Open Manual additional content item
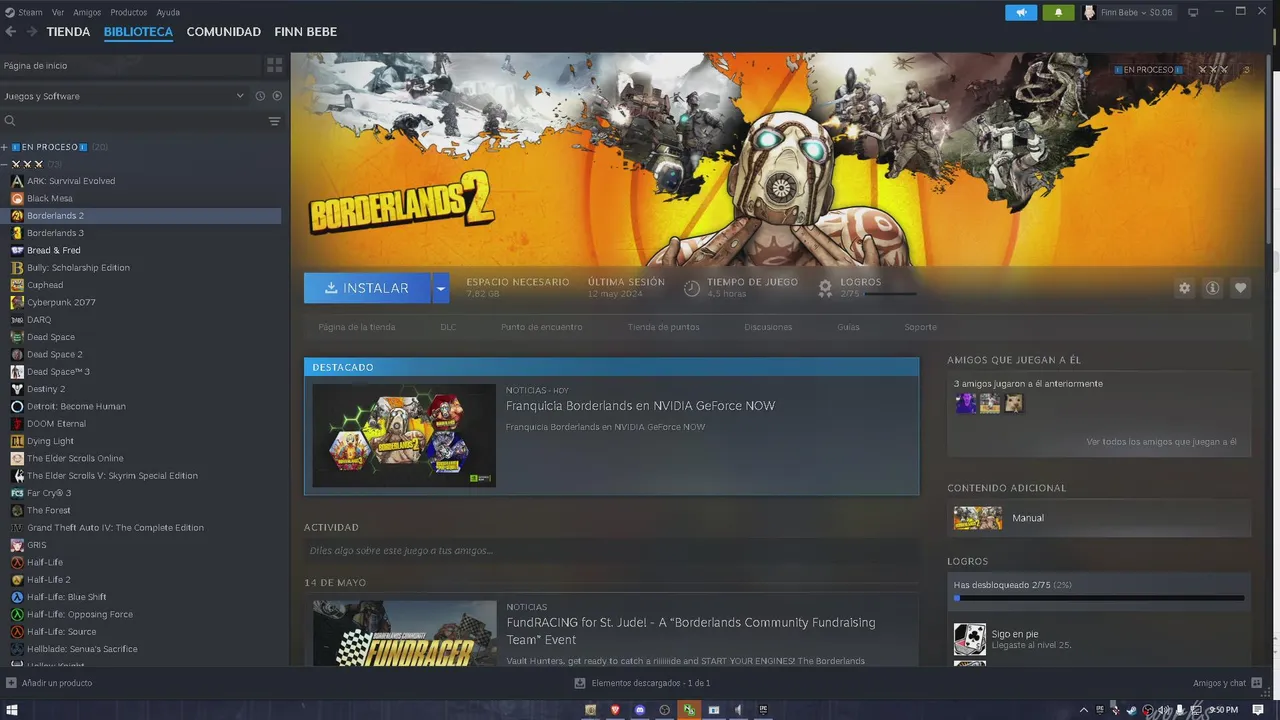The image size is (1280, 720). pos(1099,518)
